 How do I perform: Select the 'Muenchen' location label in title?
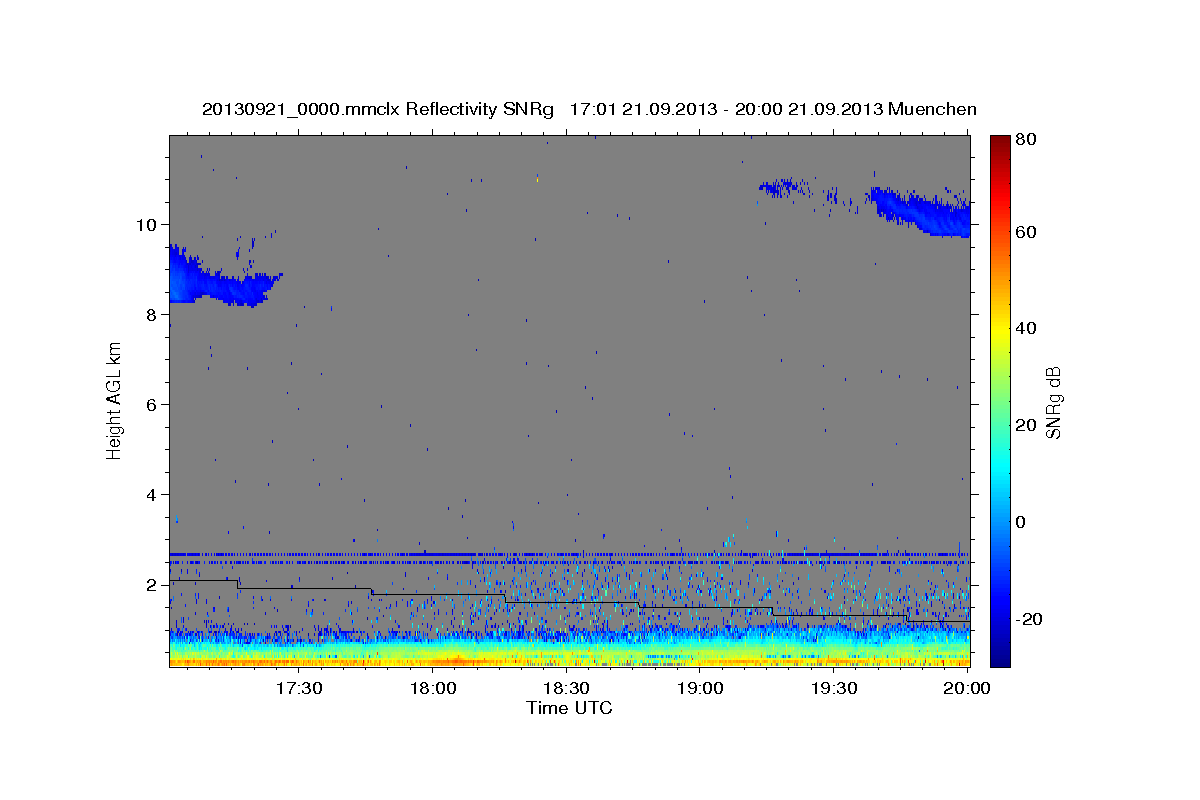point(932,109)
